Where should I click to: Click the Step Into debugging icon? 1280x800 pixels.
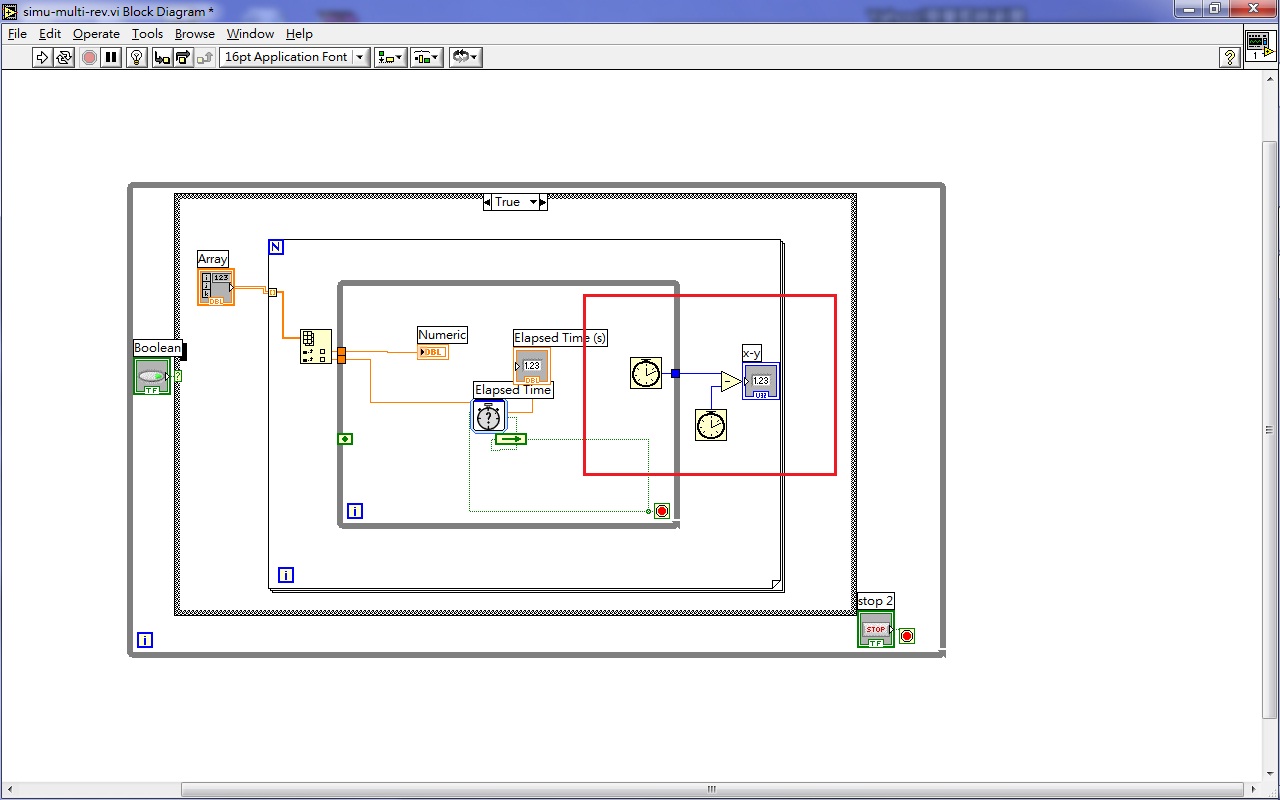click(x=161, y=57)
